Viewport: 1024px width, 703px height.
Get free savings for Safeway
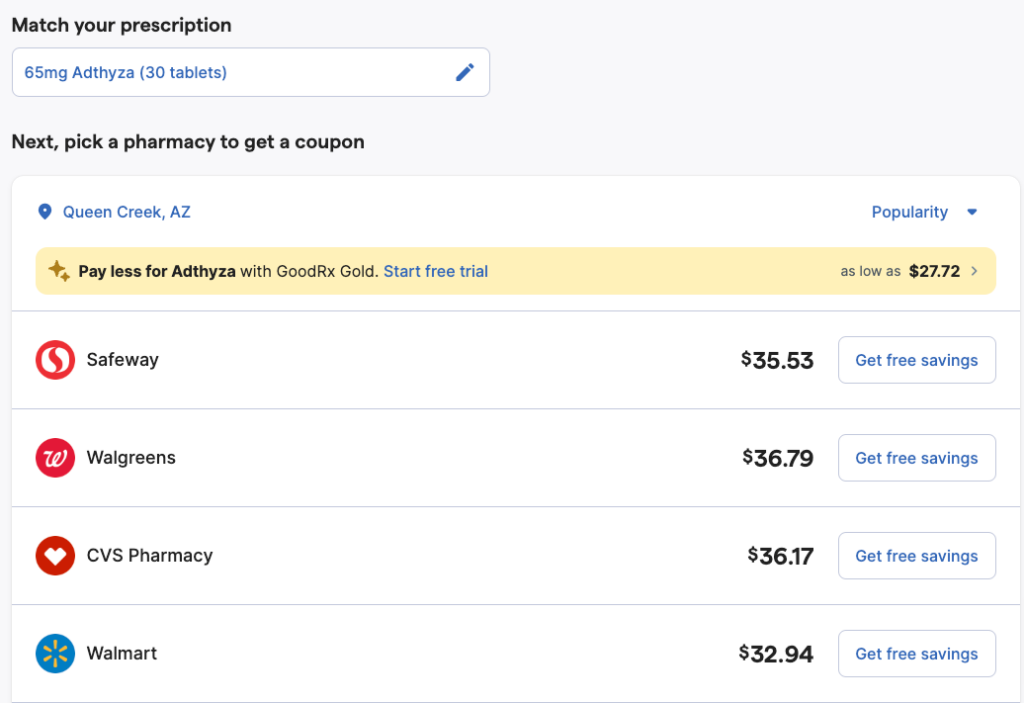click(x=916, y=360)
